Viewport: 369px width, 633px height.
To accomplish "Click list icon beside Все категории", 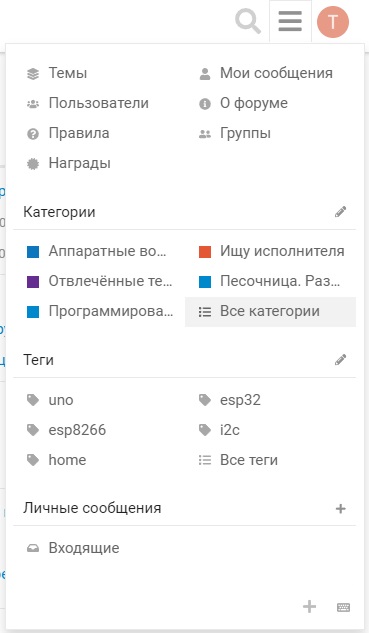I will (205, 312).
